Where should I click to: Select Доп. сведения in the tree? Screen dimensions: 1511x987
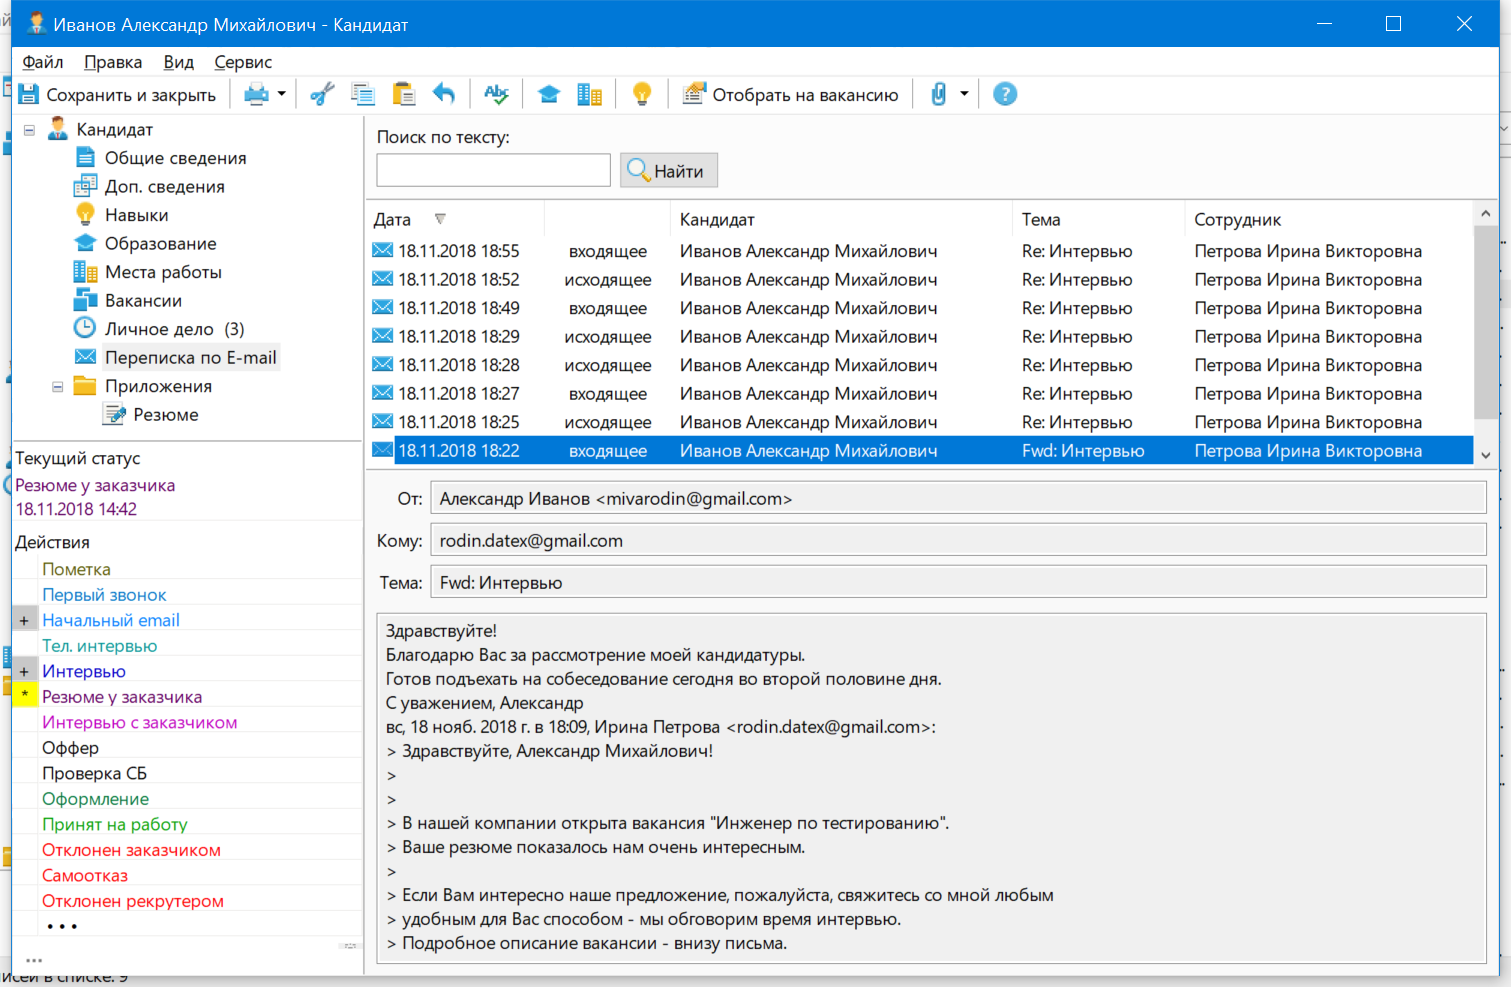pyautogui.click(x=165, y=187)
